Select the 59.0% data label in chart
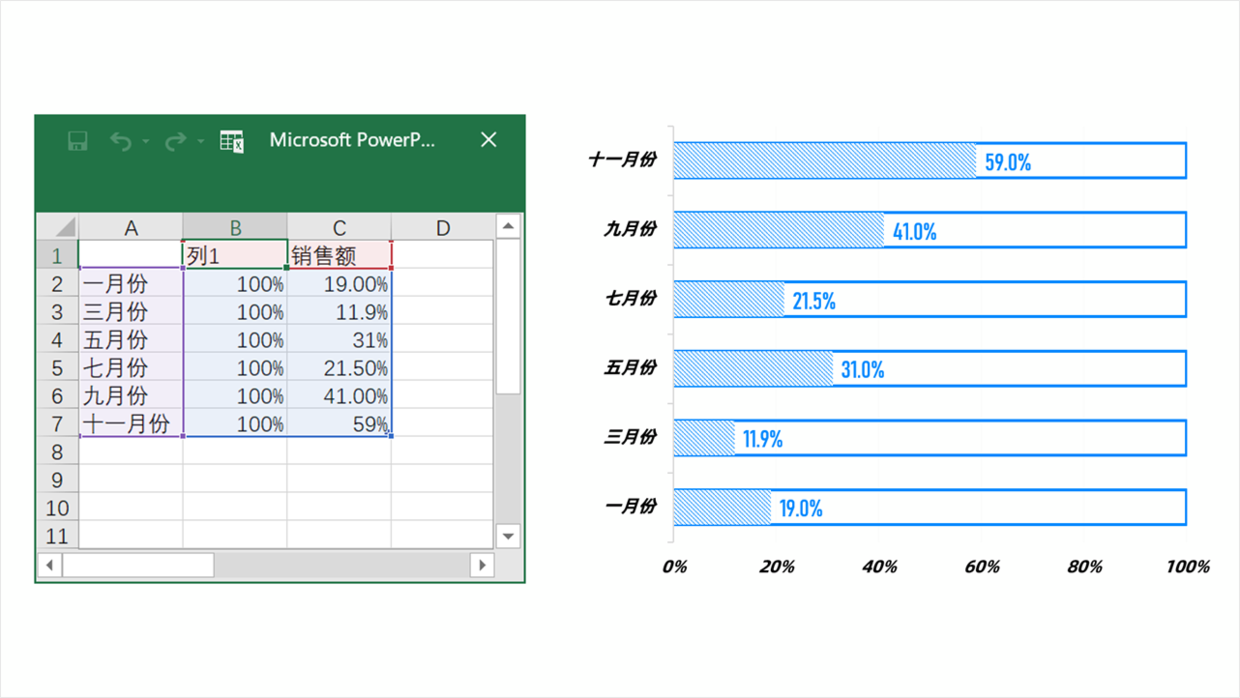Image resolution: width=1240 pixels, height=698 pixels. [1007, 162]
